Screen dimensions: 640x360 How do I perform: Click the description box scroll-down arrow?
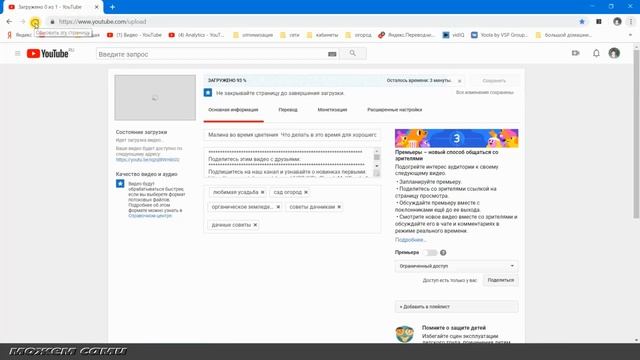click(x=377, y=166)
